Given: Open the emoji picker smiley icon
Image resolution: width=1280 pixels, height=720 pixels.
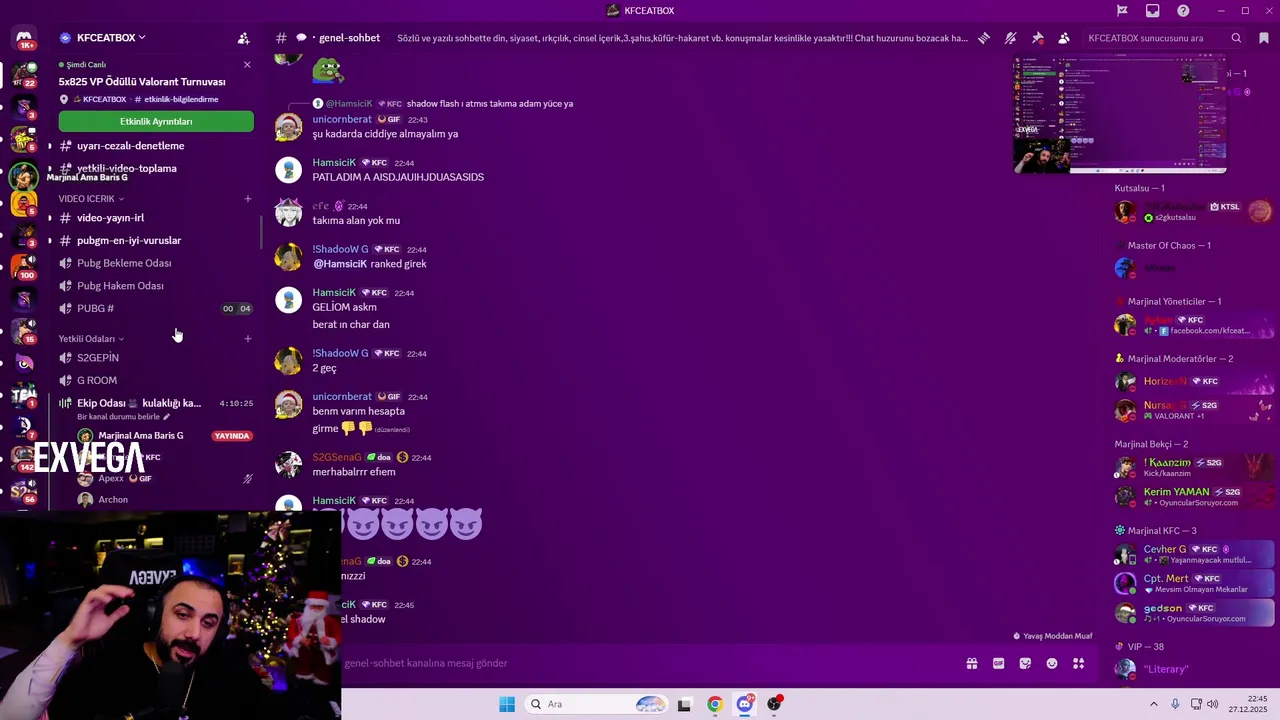Looking at the screenshot, I should (x=1052, y=663).
